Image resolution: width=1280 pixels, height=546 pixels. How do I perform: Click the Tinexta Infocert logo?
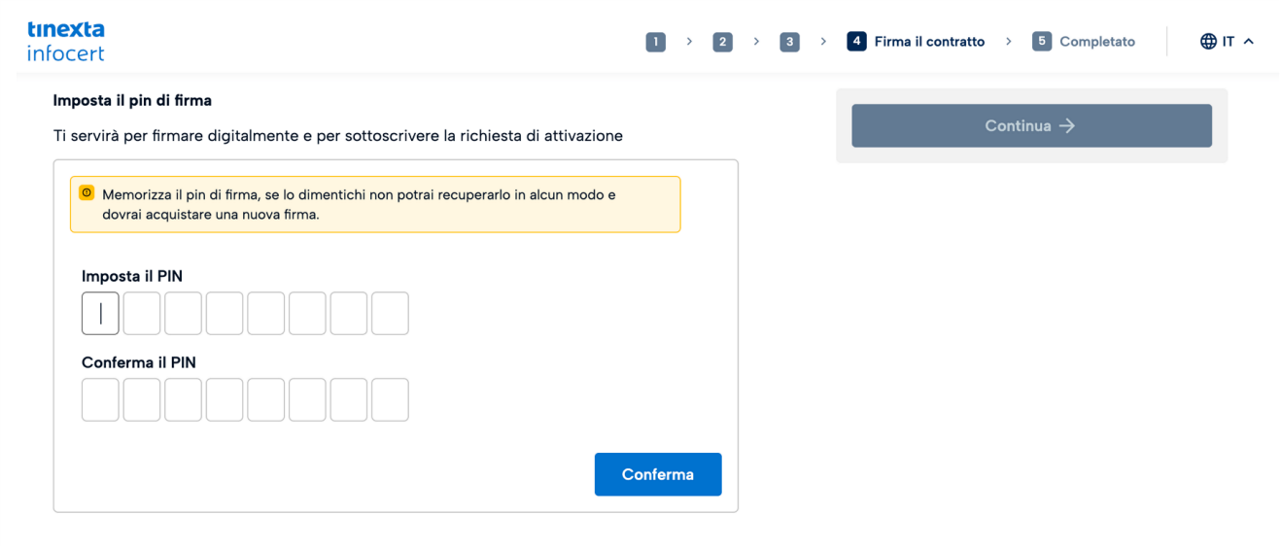pos(66,41)
